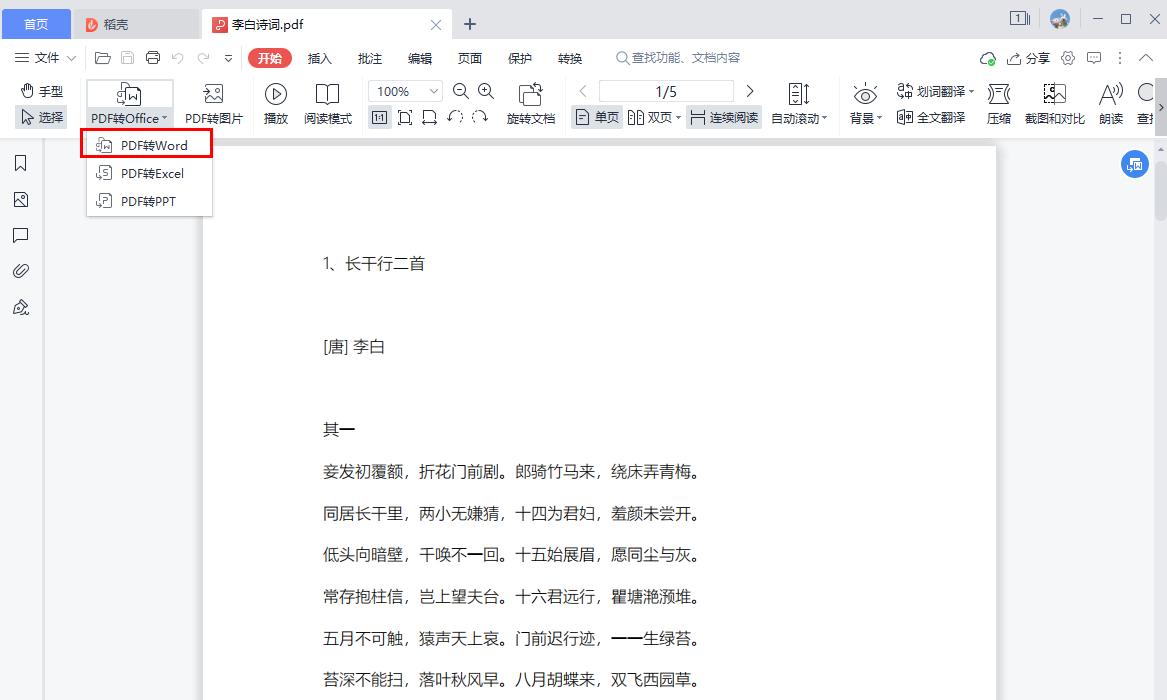
Task: Expand the 自动滚动 auto-scroll dropdown
Action: [x=800, y=117]
